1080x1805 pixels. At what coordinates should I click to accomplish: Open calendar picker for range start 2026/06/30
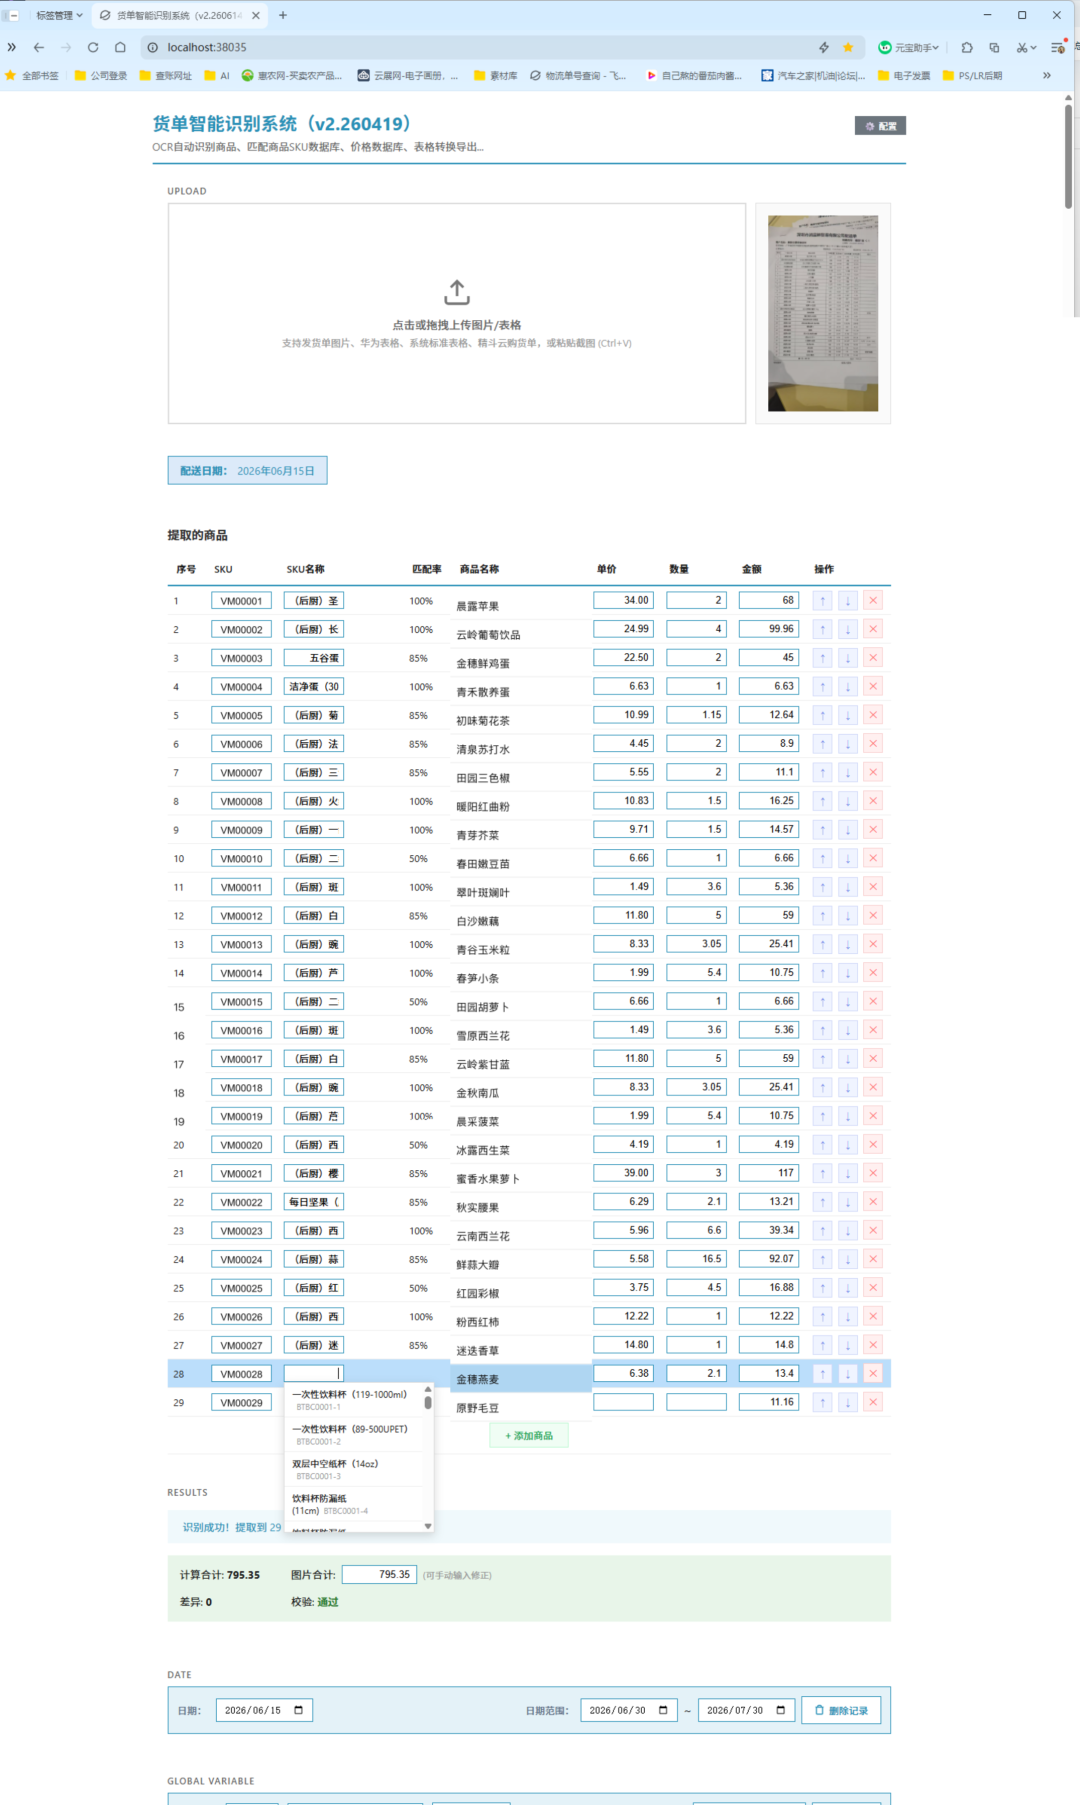pyautogui.click(x=663, y=1710)
